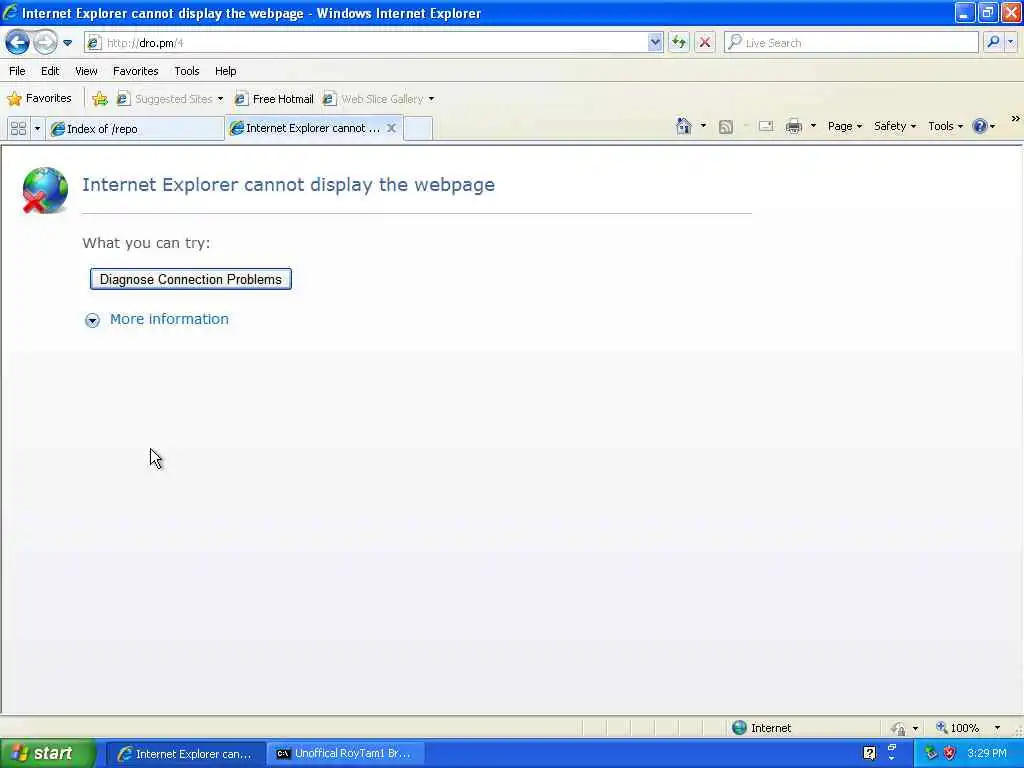Click Add to Favorites Bar star icon
Screen dimensions: 1024x768
click(x=100, y=99)
